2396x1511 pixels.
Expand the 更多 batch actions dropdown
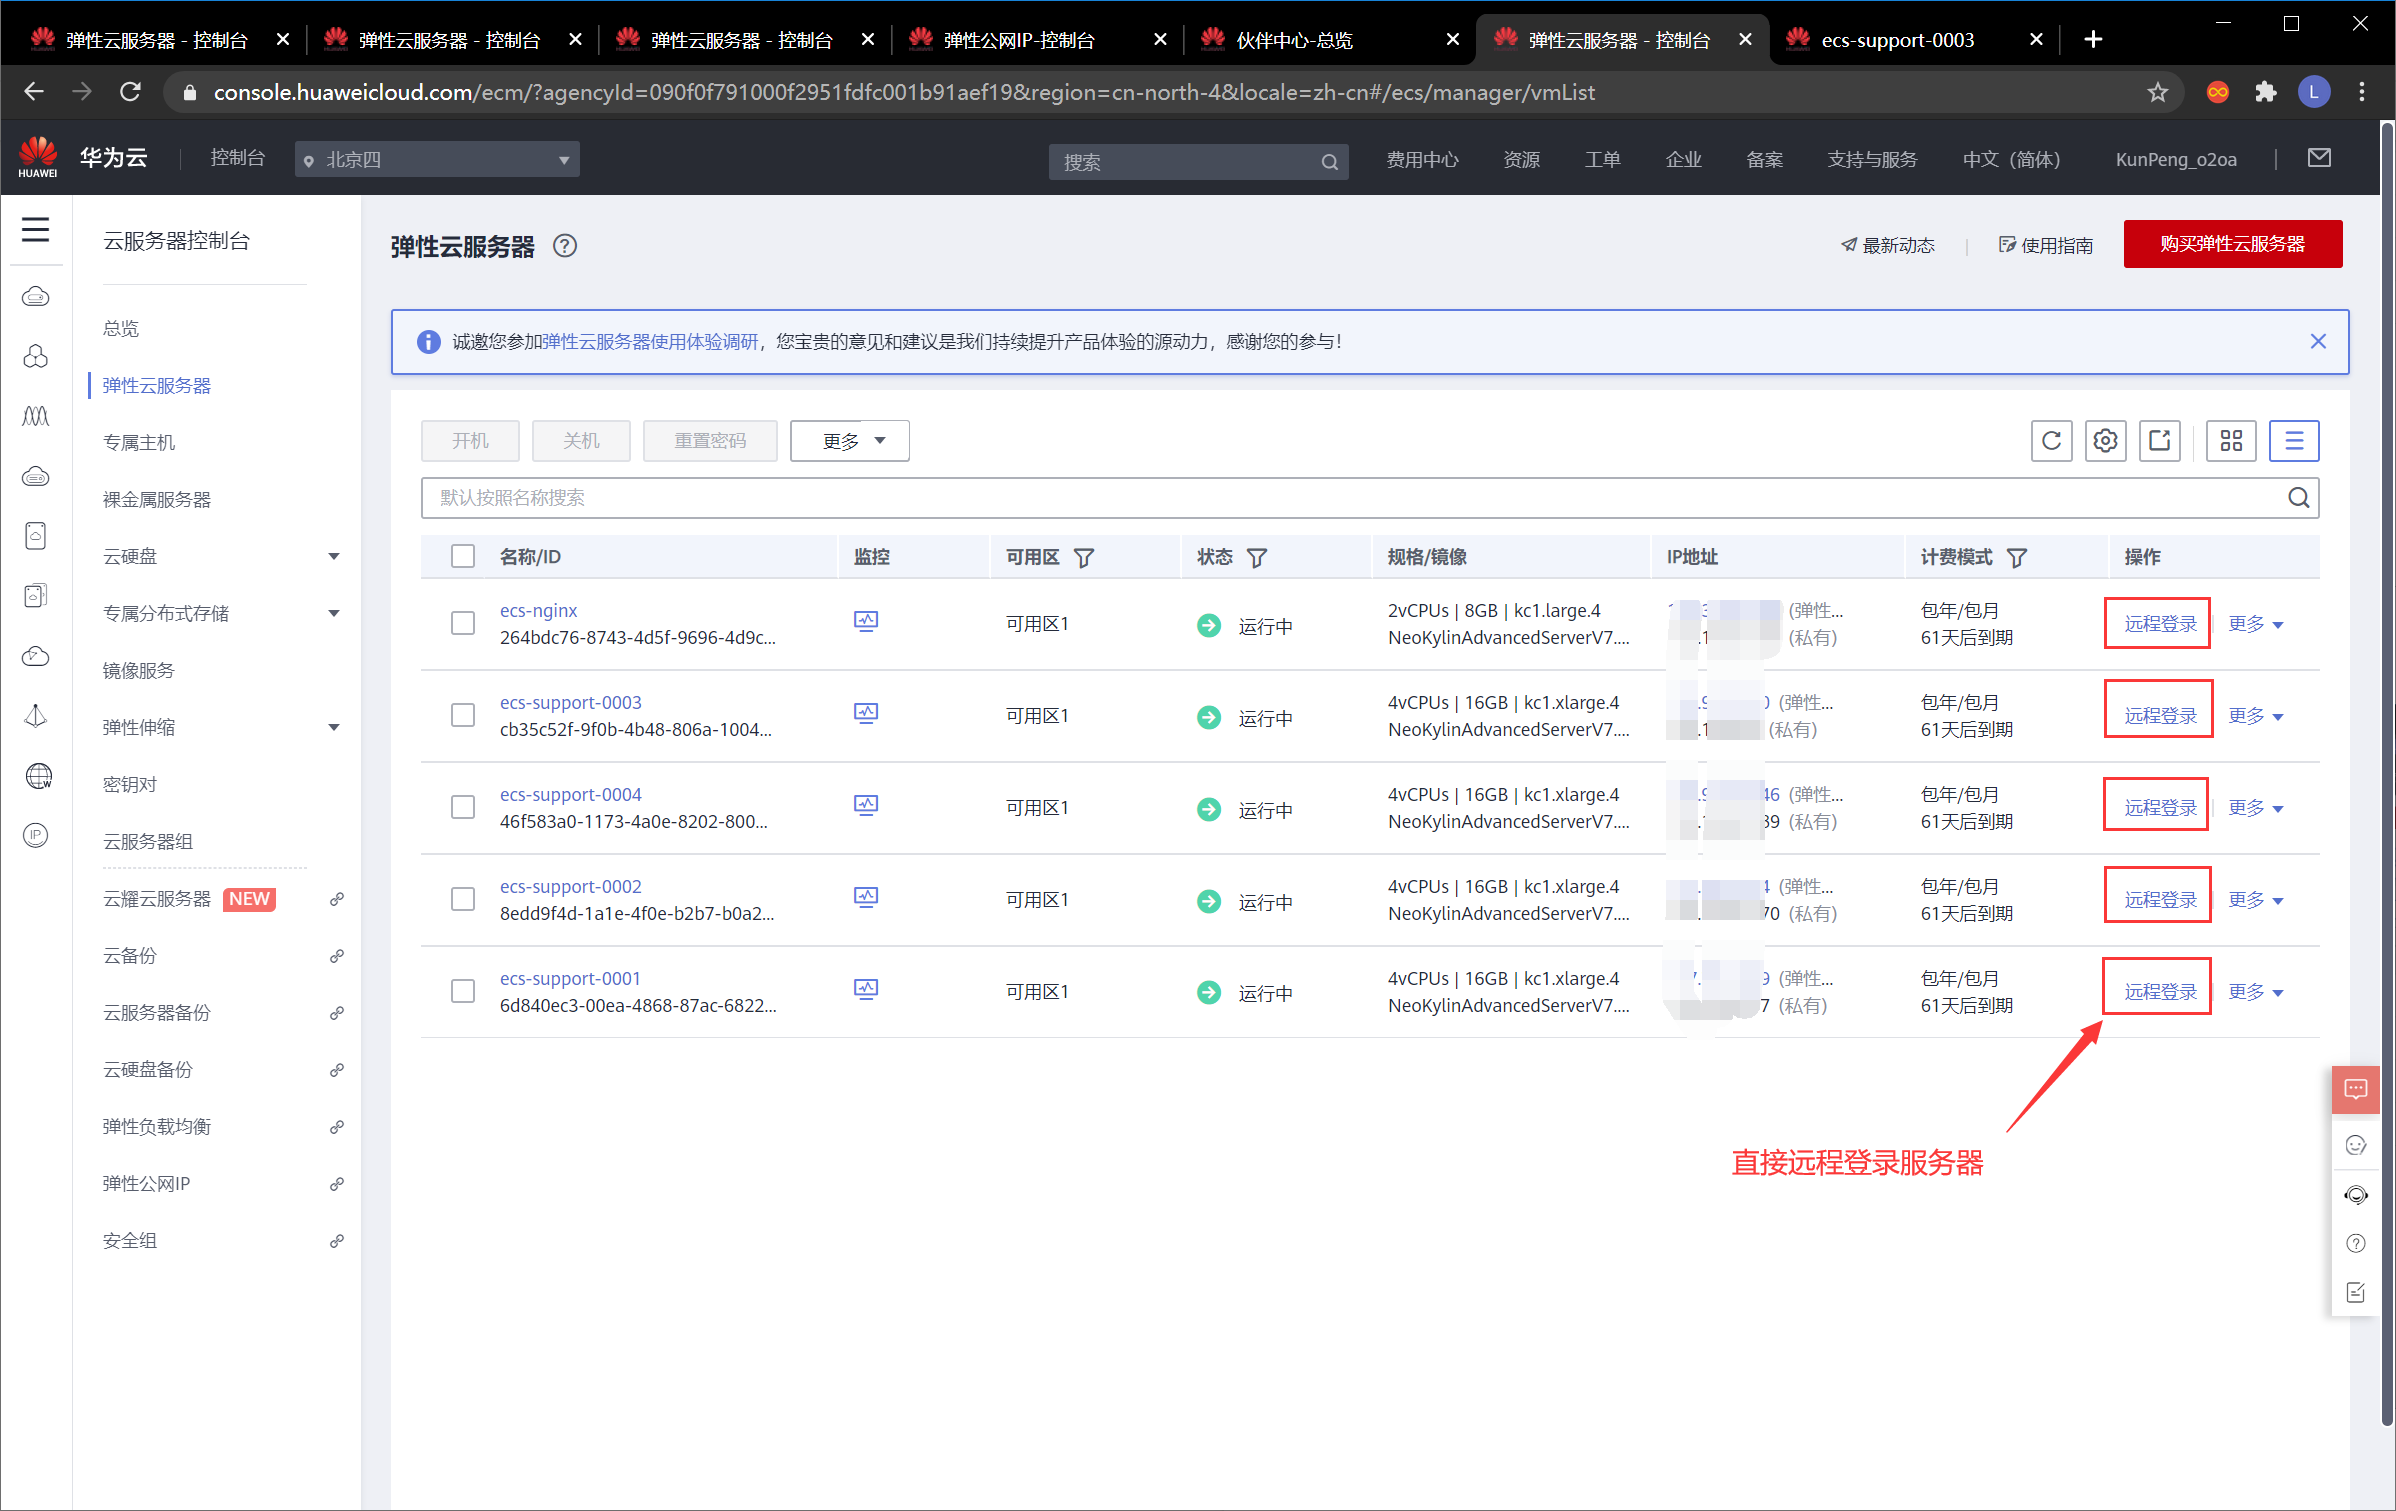[850, 441]
